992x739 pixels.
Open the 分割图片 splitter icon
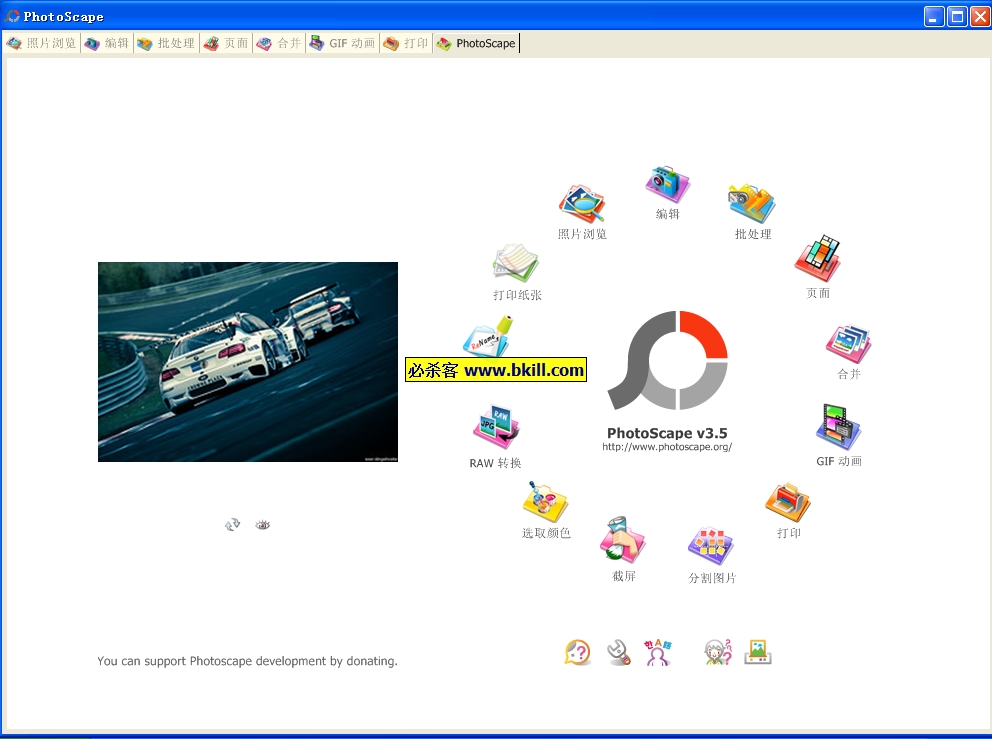coord(711,546)
